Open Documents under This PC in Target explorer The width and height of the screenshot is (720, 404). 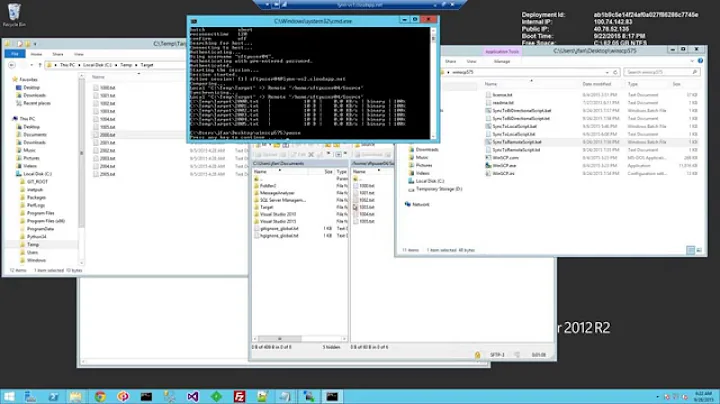click(35, 135)
